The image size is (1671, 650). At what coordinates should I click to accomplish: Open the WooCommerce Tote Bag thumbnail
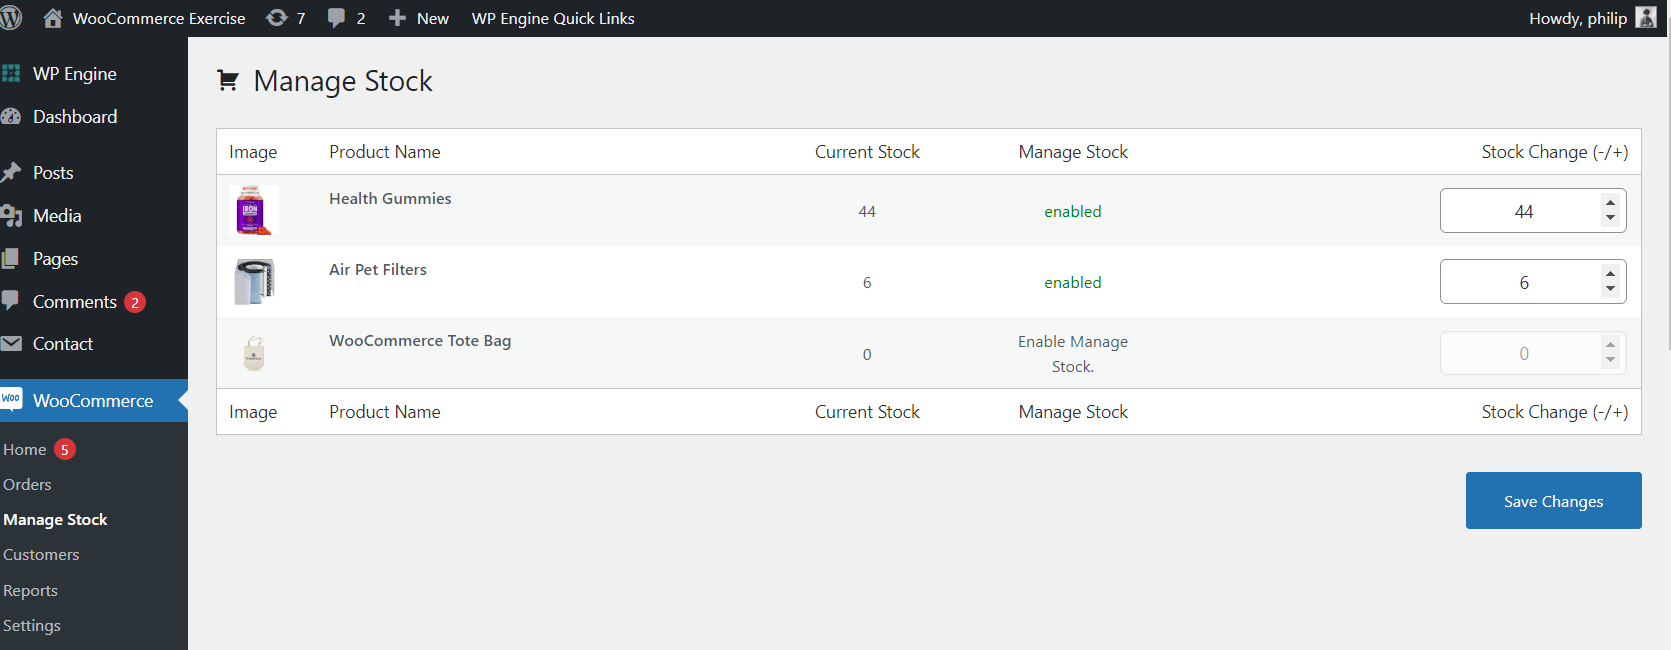tap(254, 353)
